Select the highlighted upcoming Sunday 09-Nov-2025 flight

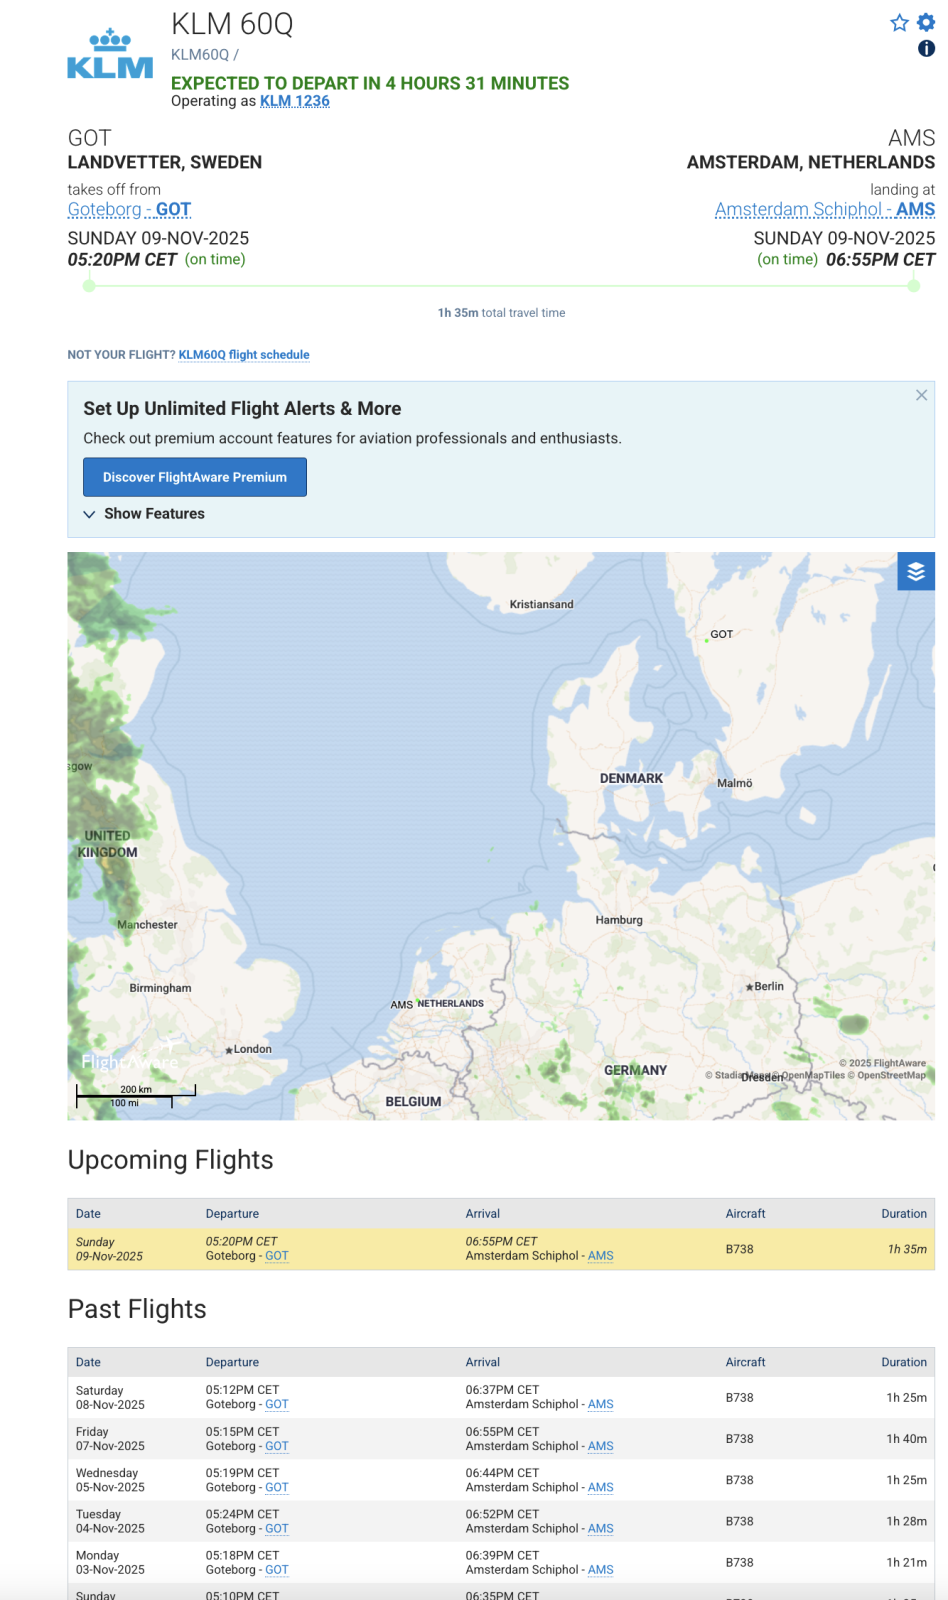pos(500,1249)
